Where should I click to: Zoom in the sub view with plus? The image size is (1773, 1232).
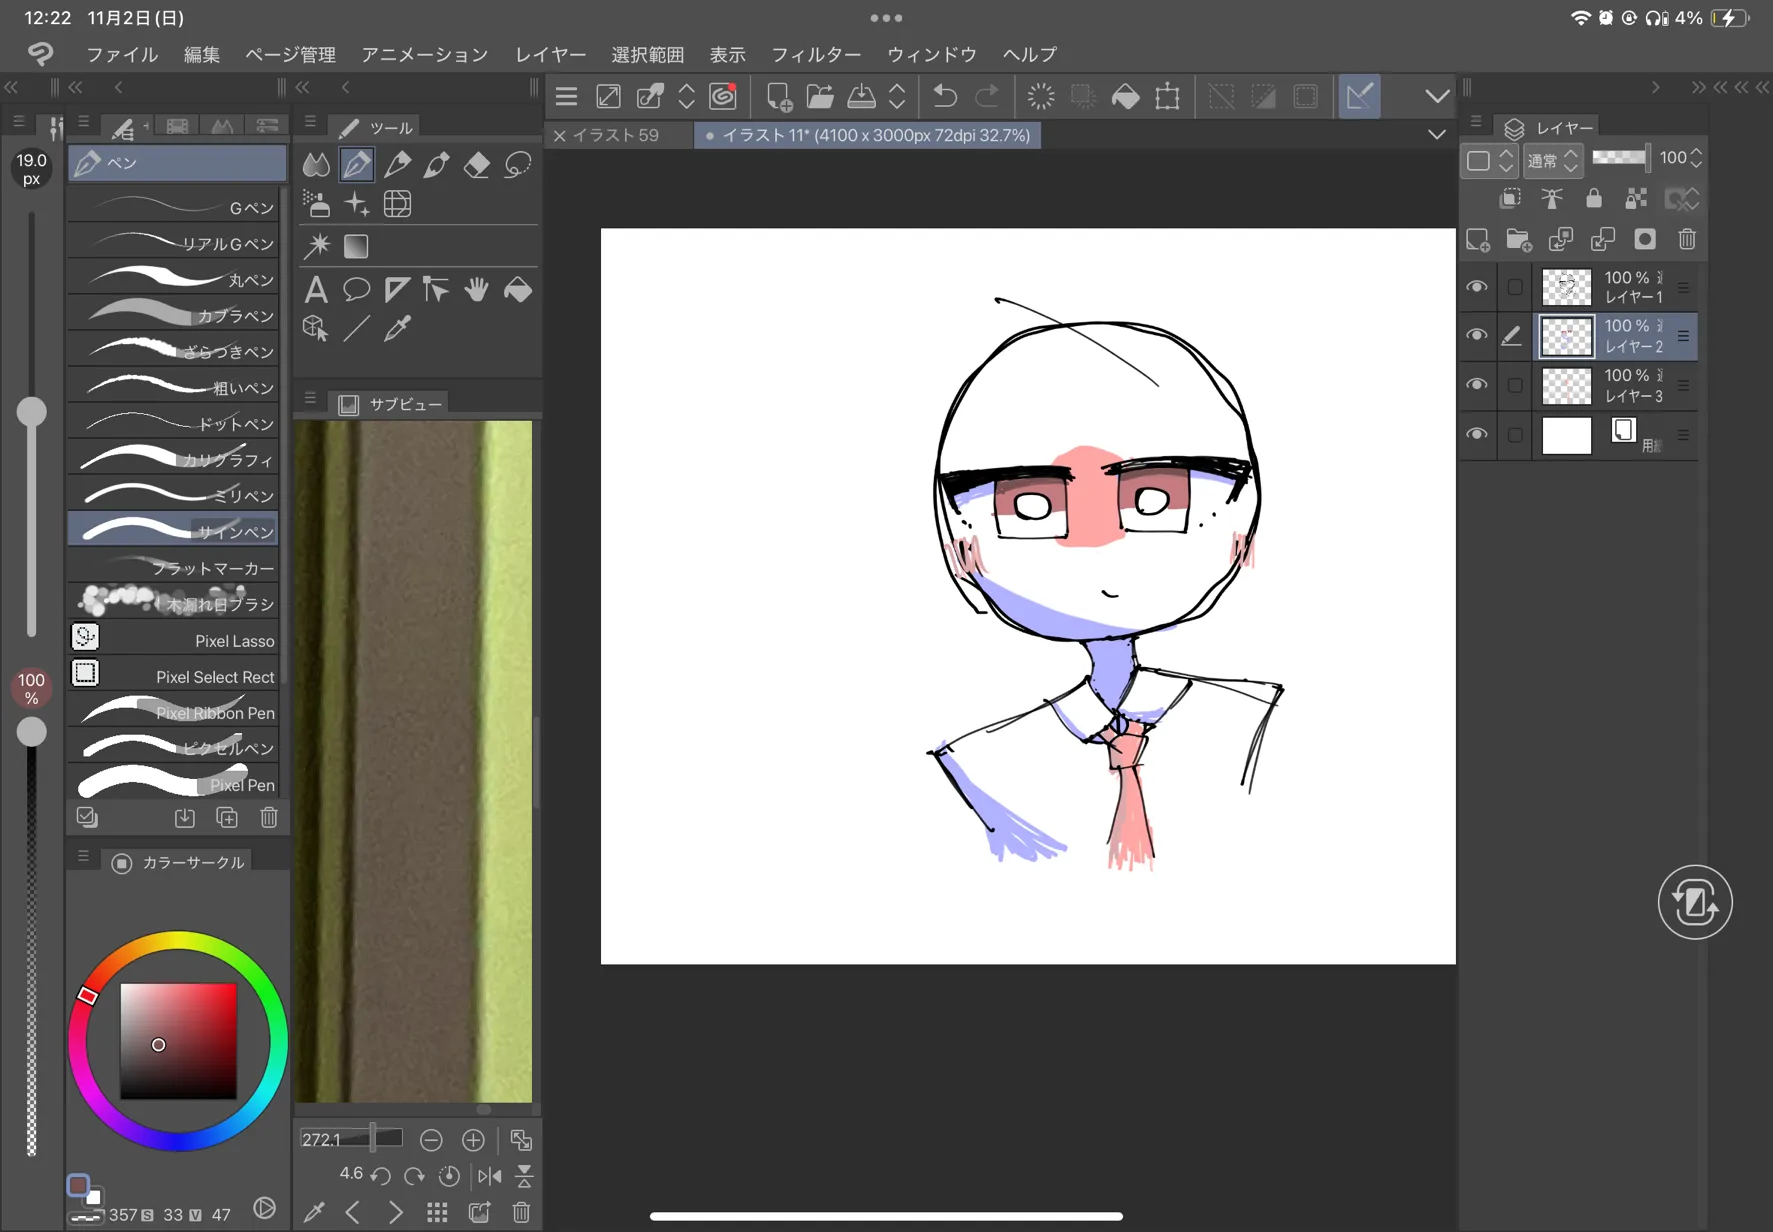(x=473, y=1140)
